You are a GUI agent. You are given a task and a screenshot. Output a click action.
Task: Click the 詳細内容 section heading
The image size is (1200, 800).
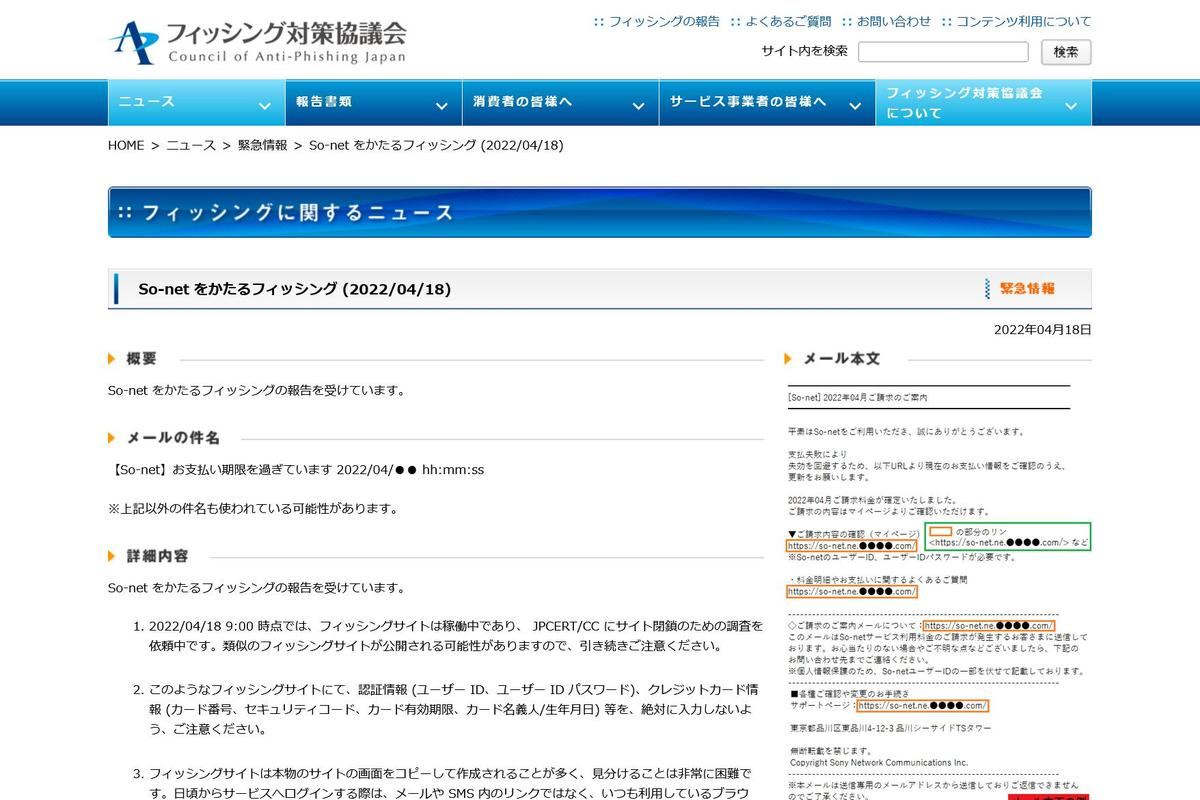(157, 555)
